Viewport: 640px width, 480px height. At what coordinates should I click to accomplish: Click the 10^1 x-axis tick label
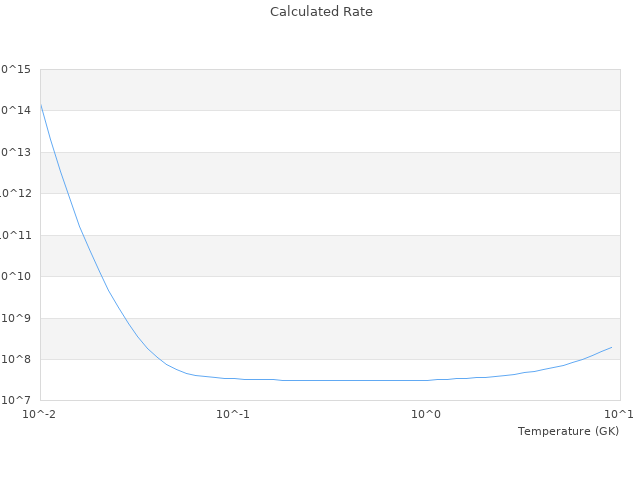click(x=619, y=414)
